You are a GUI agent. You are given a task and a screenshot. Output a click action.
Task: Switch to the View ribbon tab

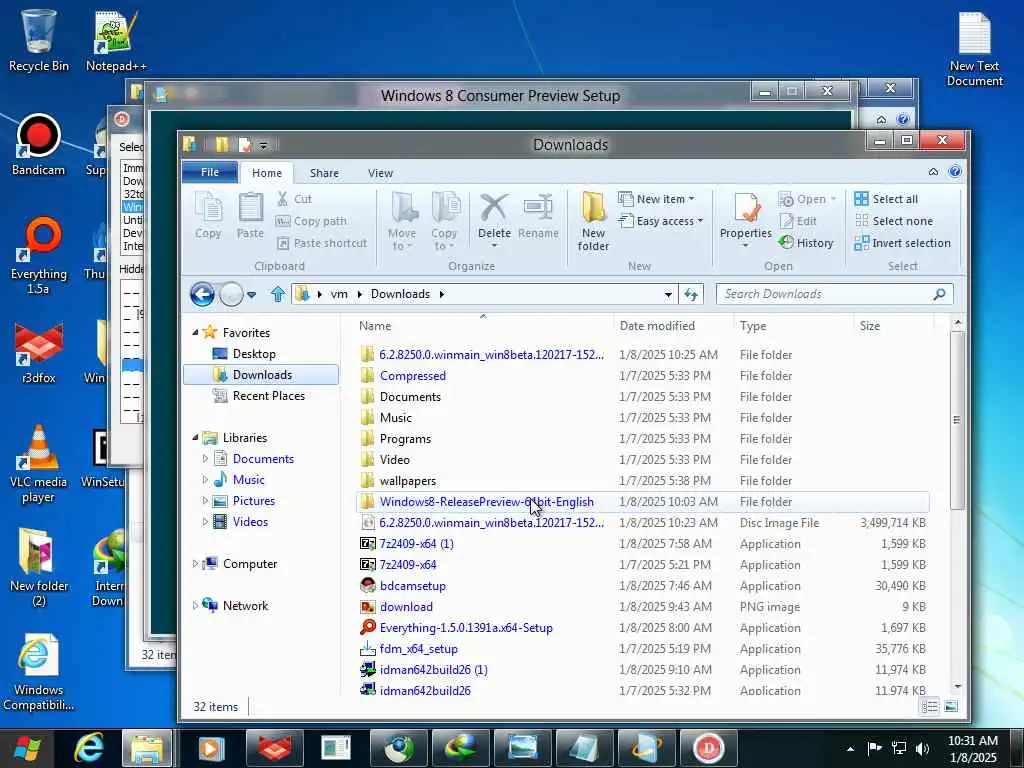click(380, 173)
